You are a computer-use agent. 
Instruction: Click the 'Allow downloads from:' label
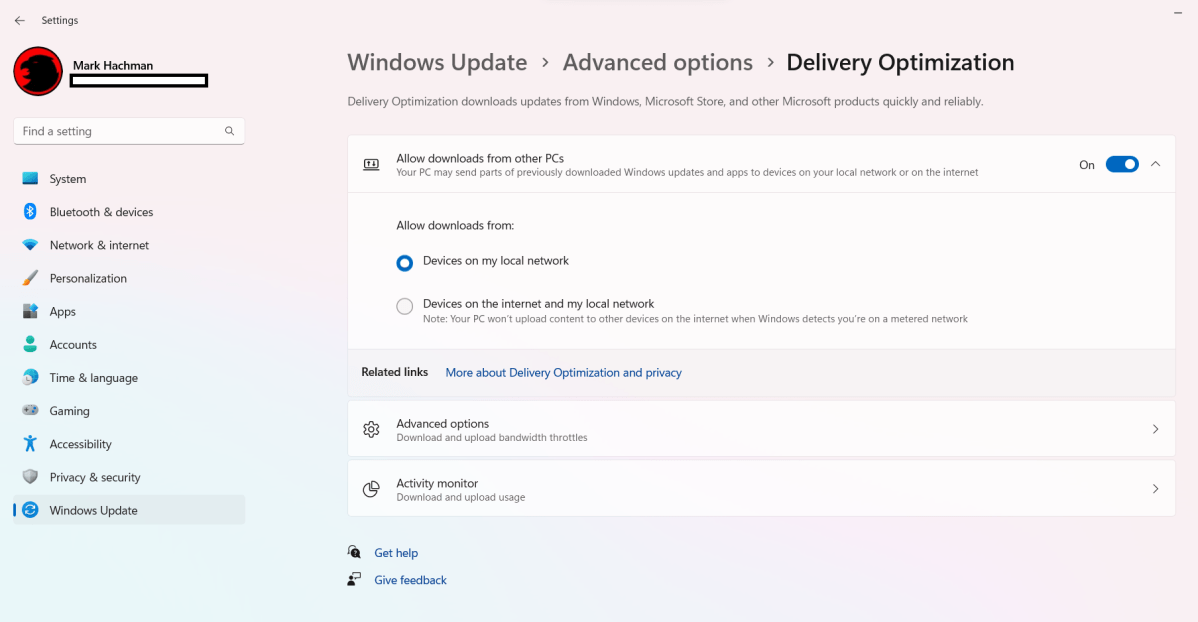[455, 225]
